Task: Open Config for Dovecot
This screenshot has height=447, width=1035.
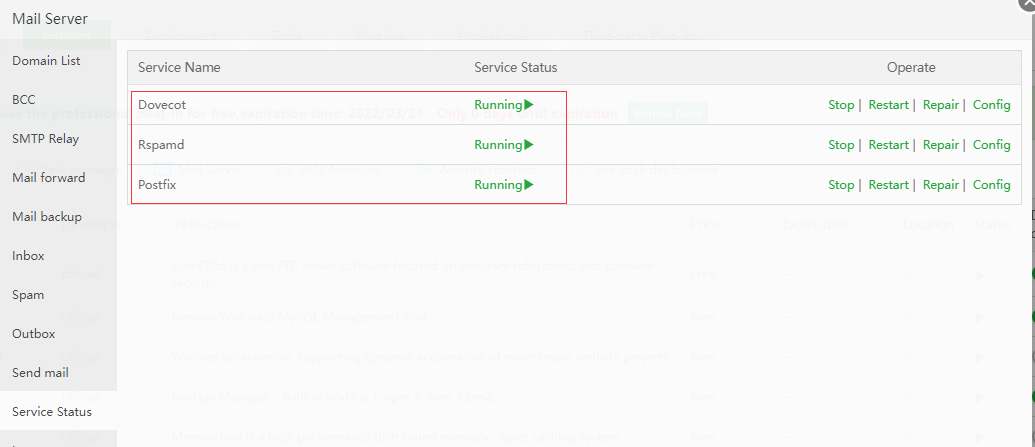Action: tap(991, 105)
